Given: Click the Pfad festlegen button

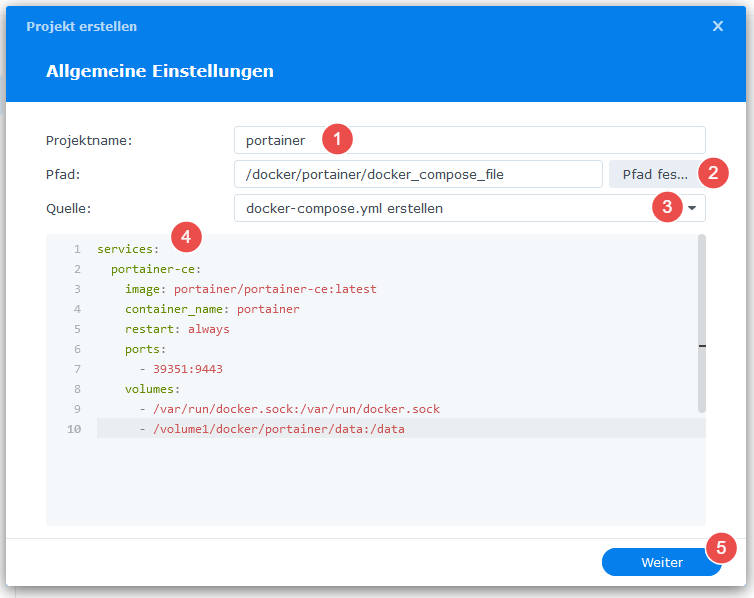Looking at the screenshot, I should click(655, 174).
